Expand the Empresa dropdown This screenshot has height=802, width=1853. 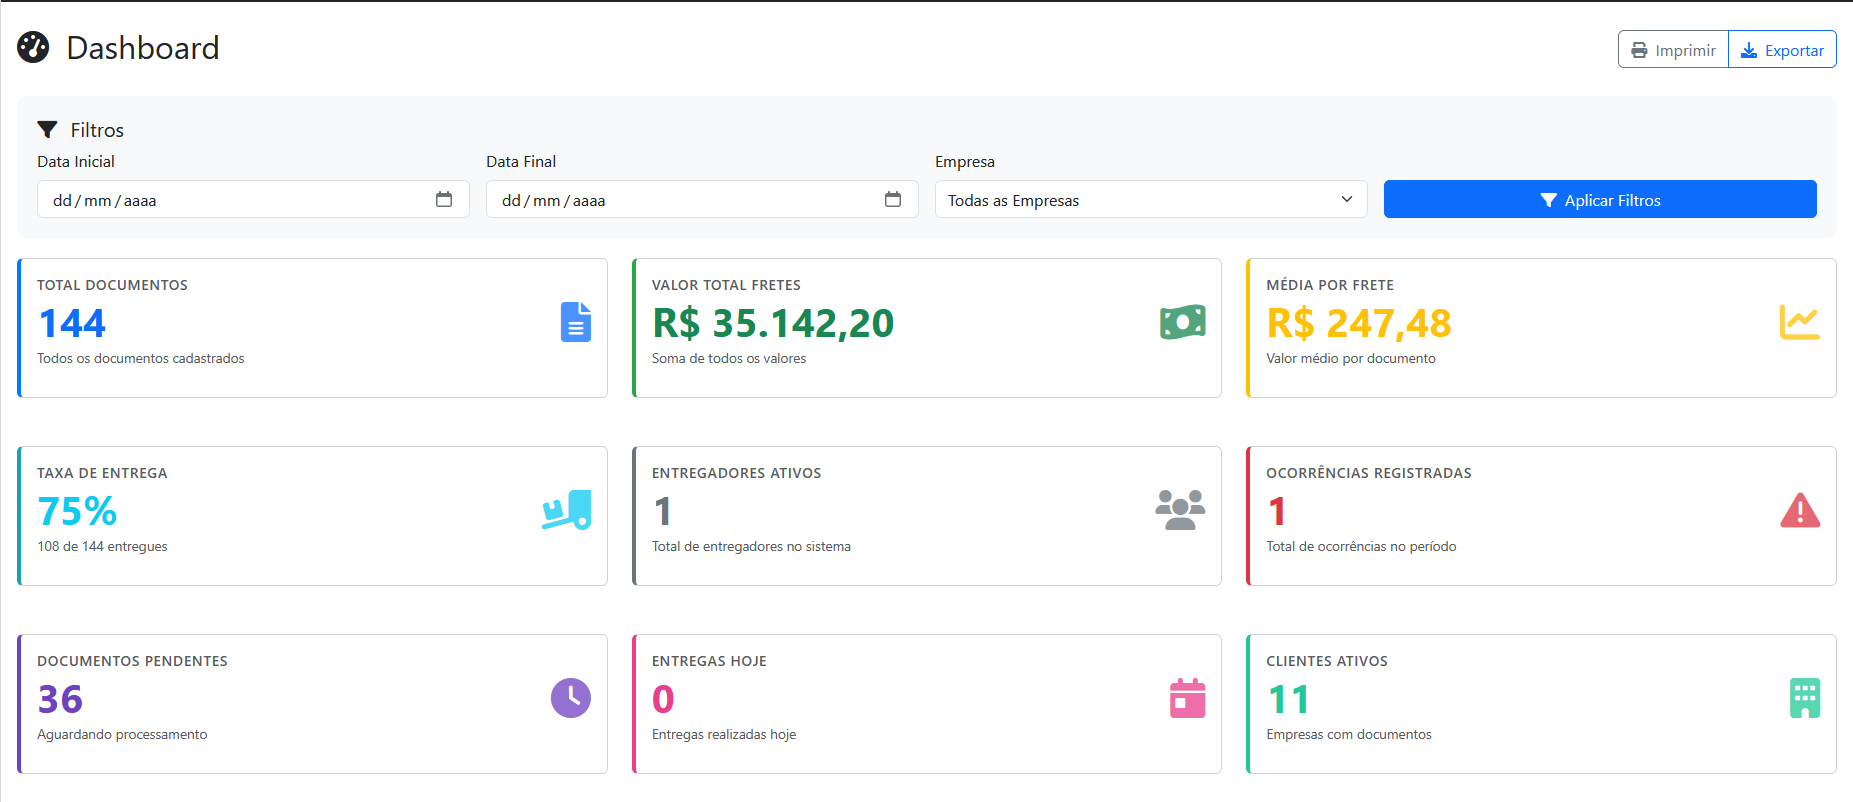click(x=1150, y=200)
